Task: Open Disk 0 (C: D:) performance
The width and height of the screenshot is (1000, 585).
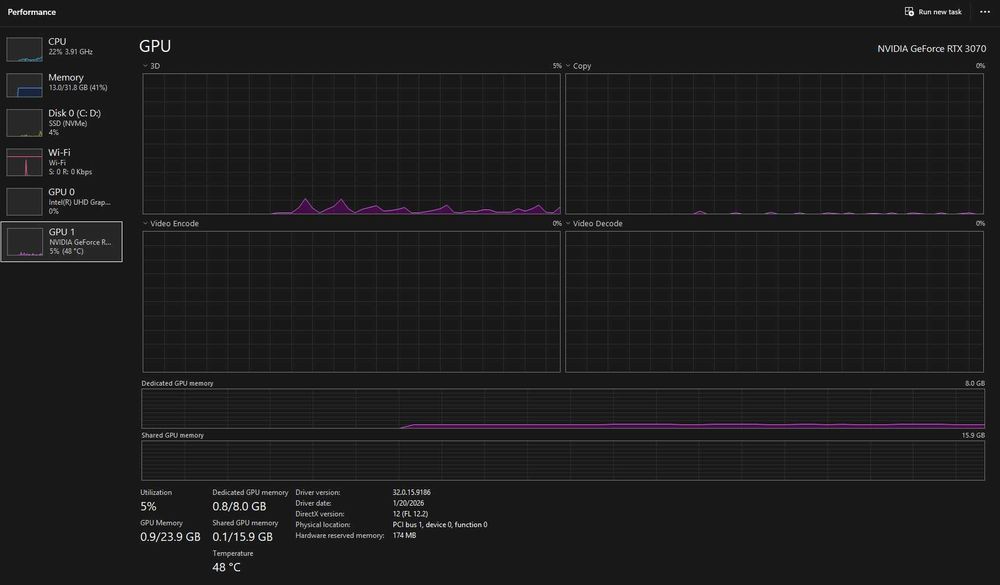Action: (61, 122)
